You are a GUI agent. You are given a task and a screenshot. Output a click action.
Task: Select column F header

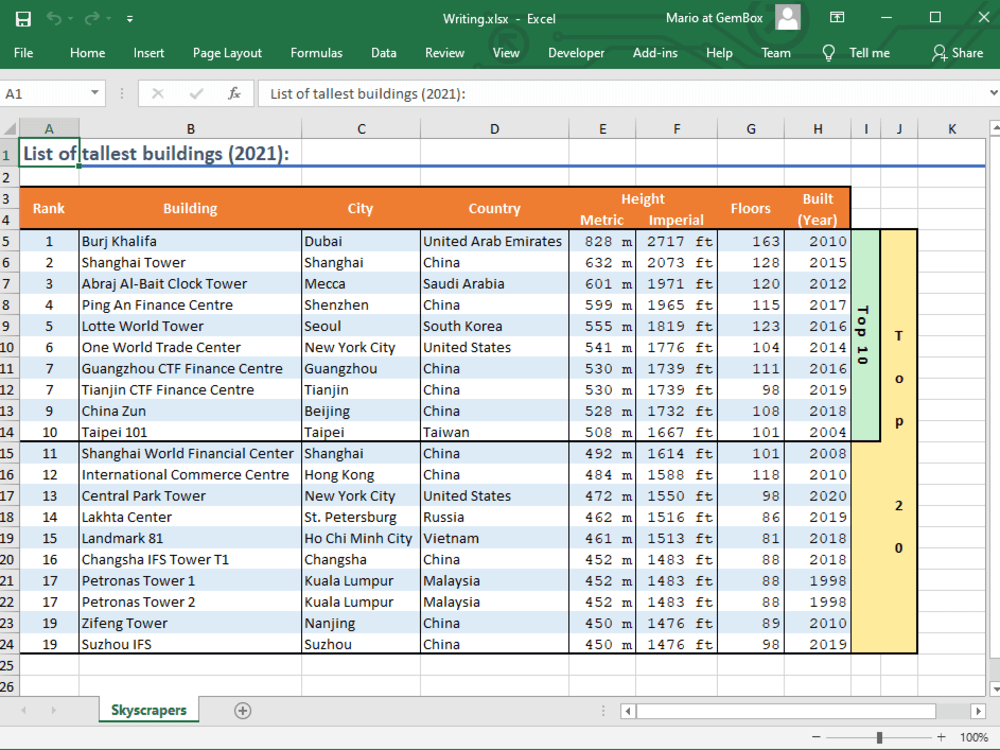point(676,129)
